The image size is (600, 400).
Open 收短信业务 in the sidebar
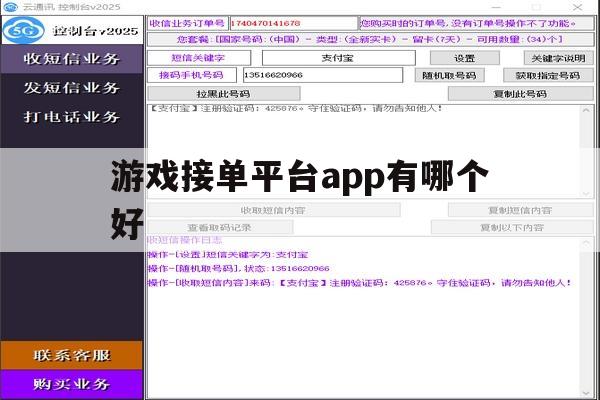pyautogui.click(x=72, y=59)
